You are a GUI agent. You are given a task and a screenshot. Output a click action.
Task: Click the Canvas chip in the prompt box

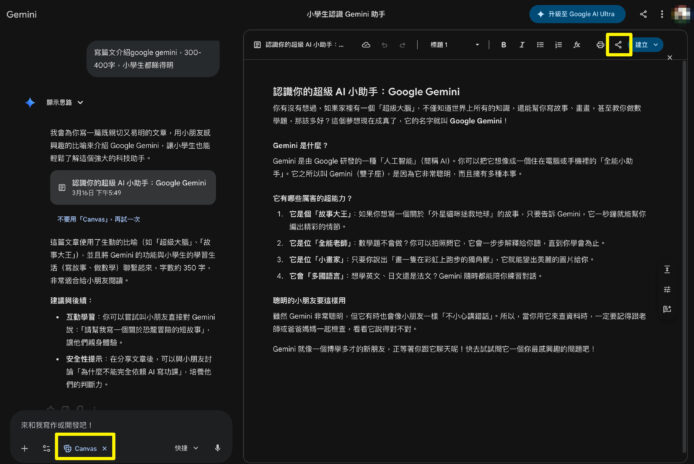click(81, 449)
